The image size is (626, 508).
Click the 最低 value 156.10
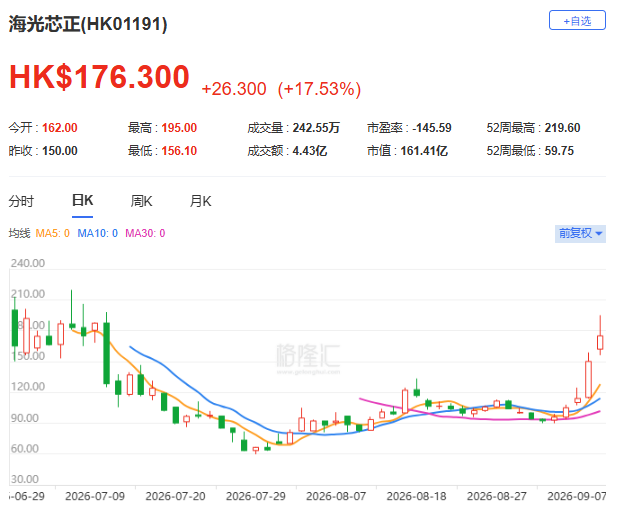179,151
